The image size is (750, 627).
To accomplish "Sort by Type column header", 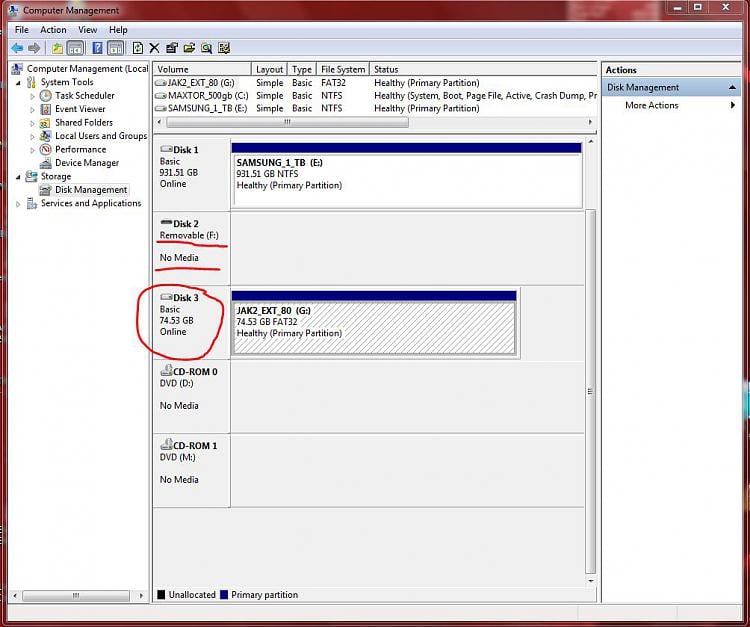I will [x=302, y=69].
